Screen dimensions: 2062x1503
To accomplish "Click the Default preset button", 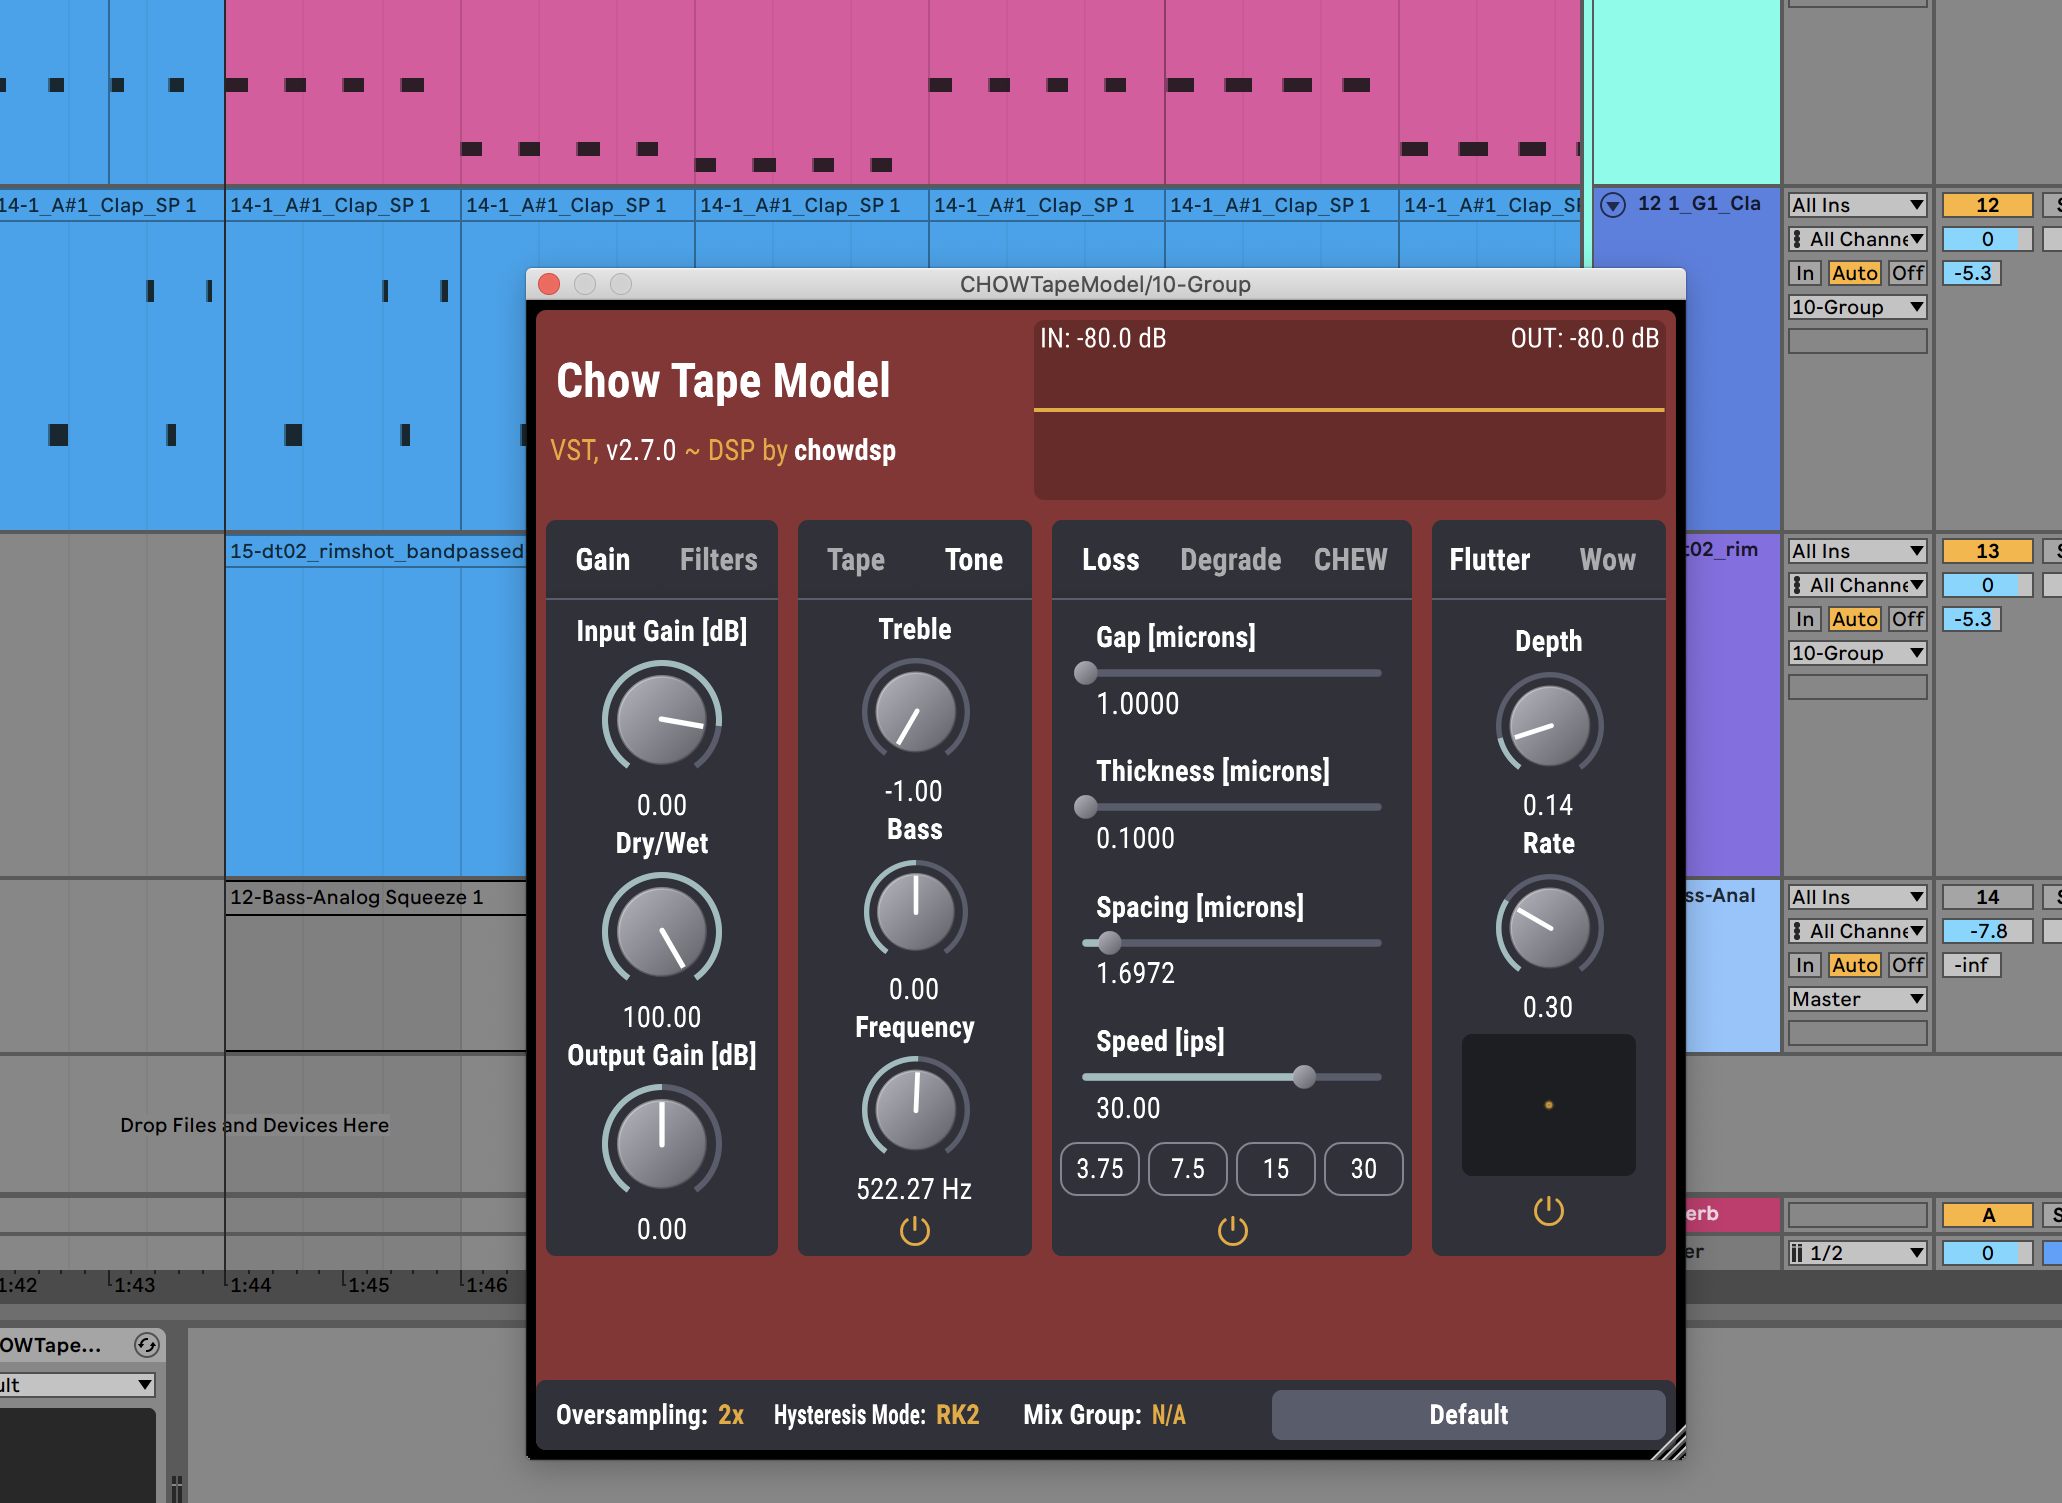I will pos(1467,1414).
